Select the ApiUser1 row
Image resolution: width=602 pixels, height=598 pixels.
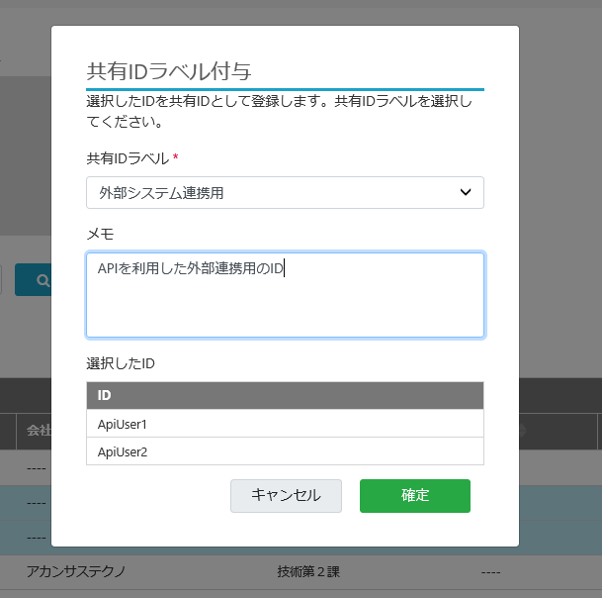pyautogui.click(x=284, y=424)
